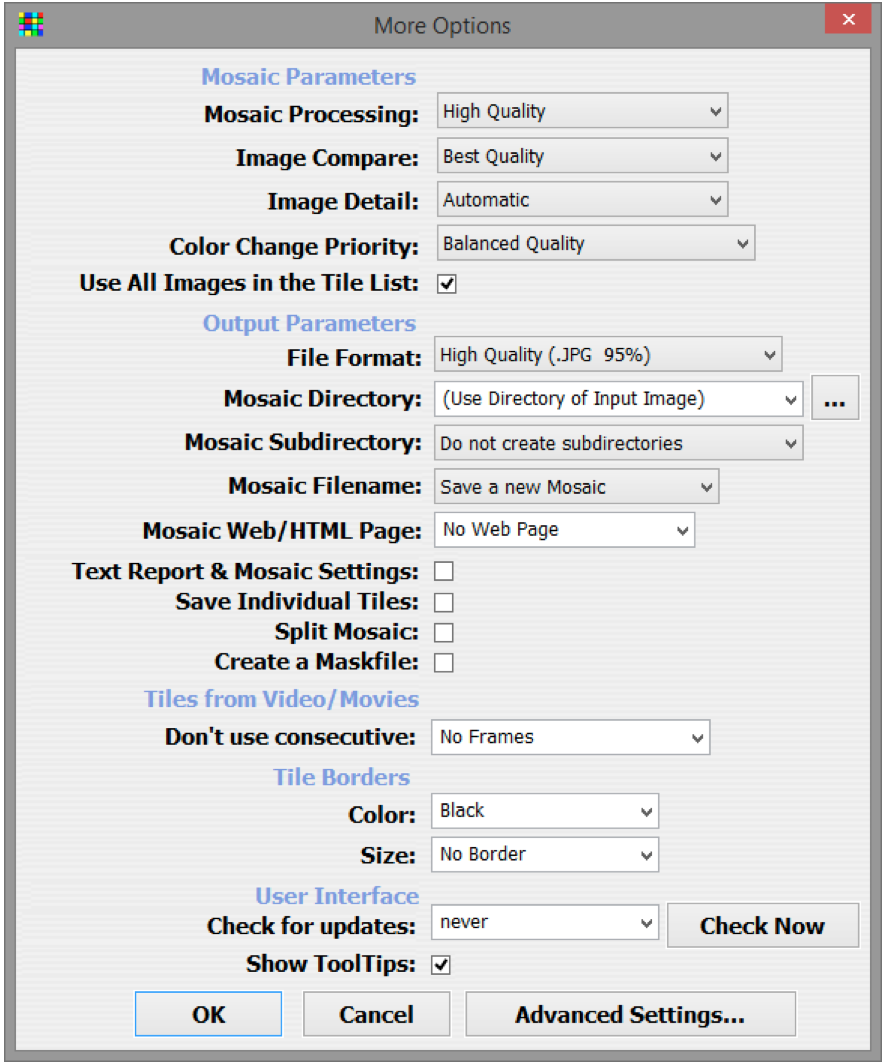Uncheck Use All Images in the Tile List

[447, 284]
